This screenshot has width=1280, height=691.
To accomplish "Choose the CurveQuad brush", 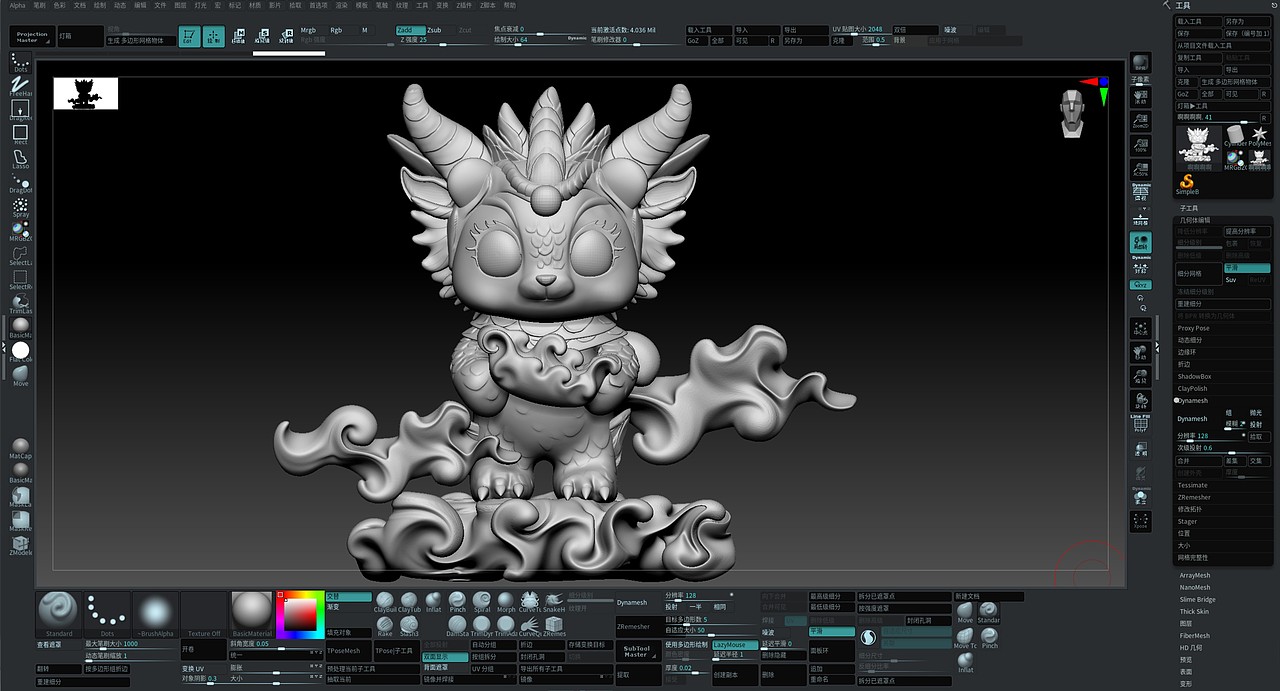I will tap(530, 626).
